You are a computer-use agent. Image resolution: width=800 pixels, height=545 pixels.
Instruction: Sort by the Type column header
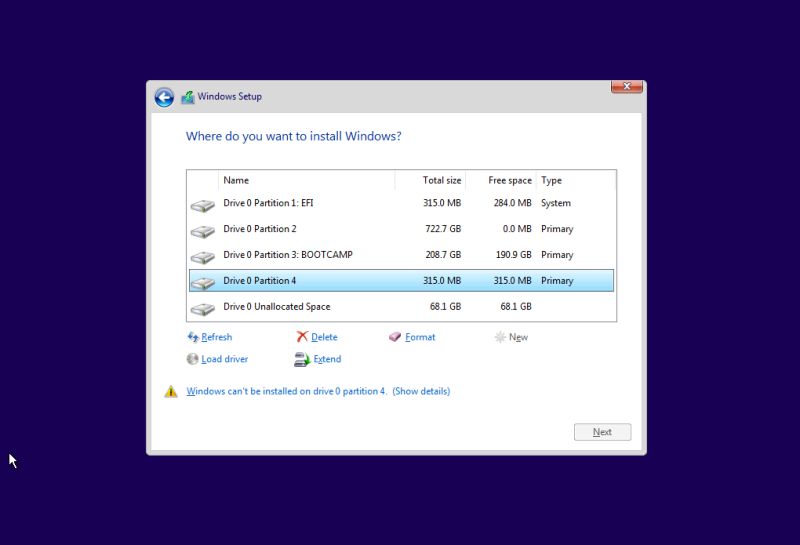pyautogui.click(x=576, y=180)
